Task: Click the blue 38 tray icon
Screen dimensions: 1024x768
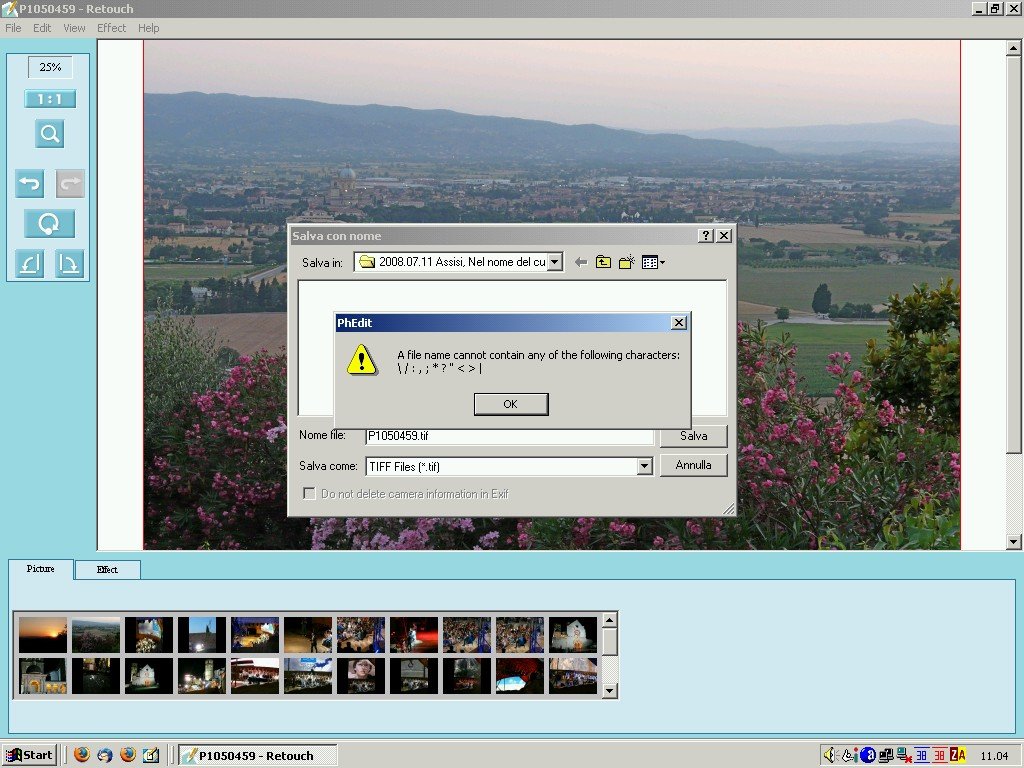Action: click(921, 756)
